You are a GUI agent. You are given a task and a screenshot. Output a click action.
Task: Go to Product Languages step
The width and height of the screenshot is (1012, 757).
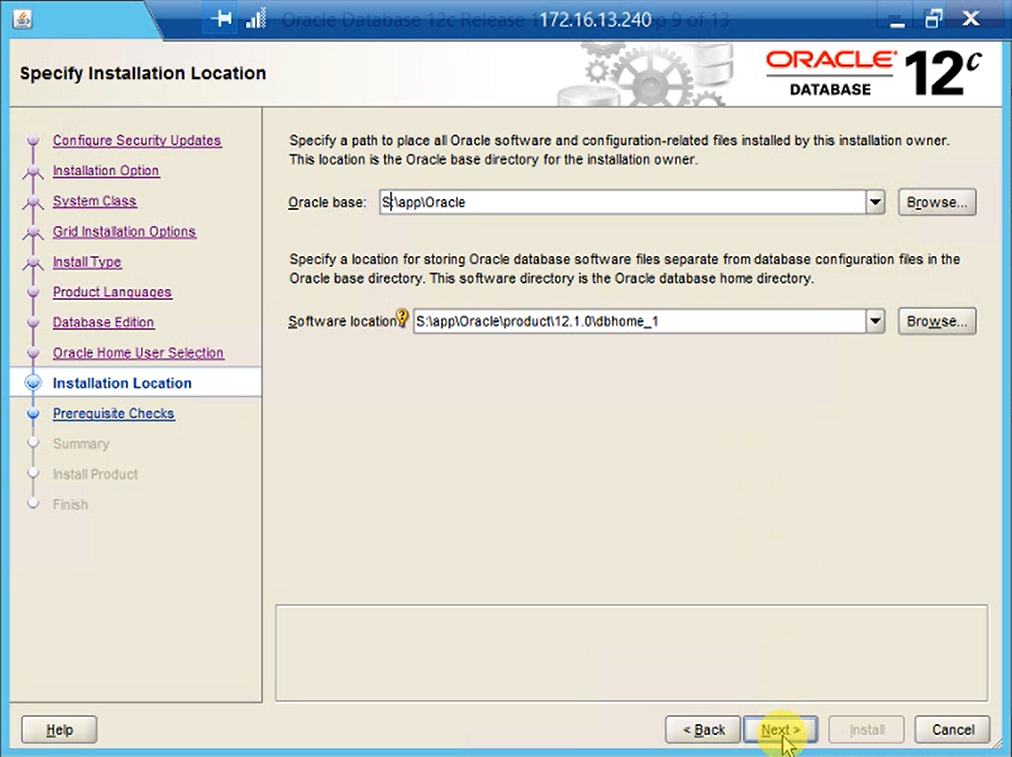[112, 292]
